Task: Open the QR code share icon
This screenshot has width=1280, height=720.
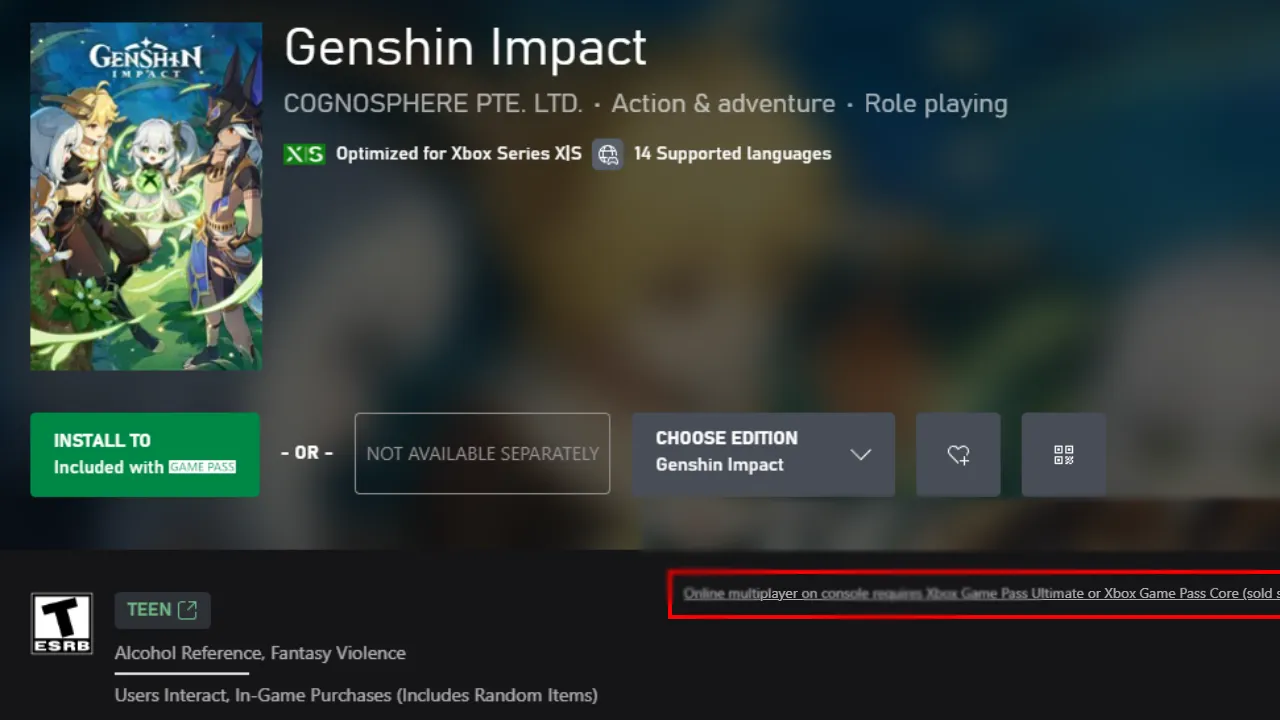Action: [x=1064, y=455]
